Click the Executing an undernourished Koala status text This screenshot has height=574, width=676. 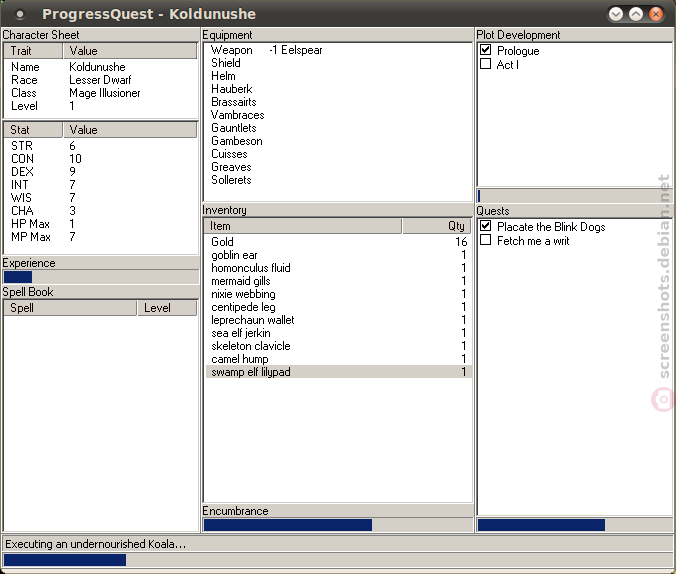click(95, 544)
